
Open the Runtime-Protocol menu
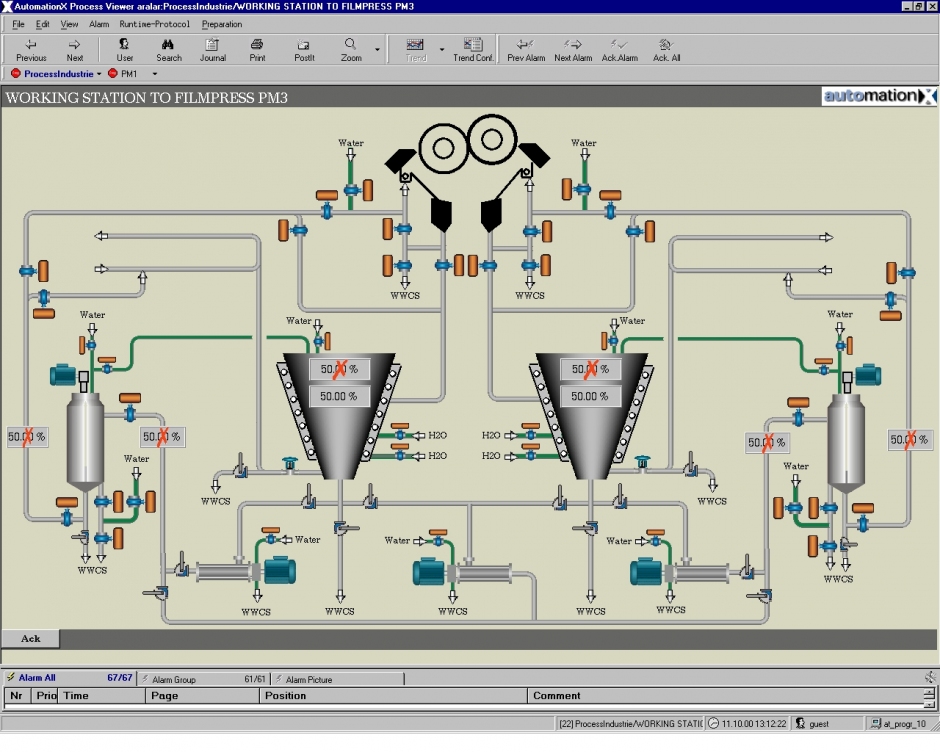(154, 24)
